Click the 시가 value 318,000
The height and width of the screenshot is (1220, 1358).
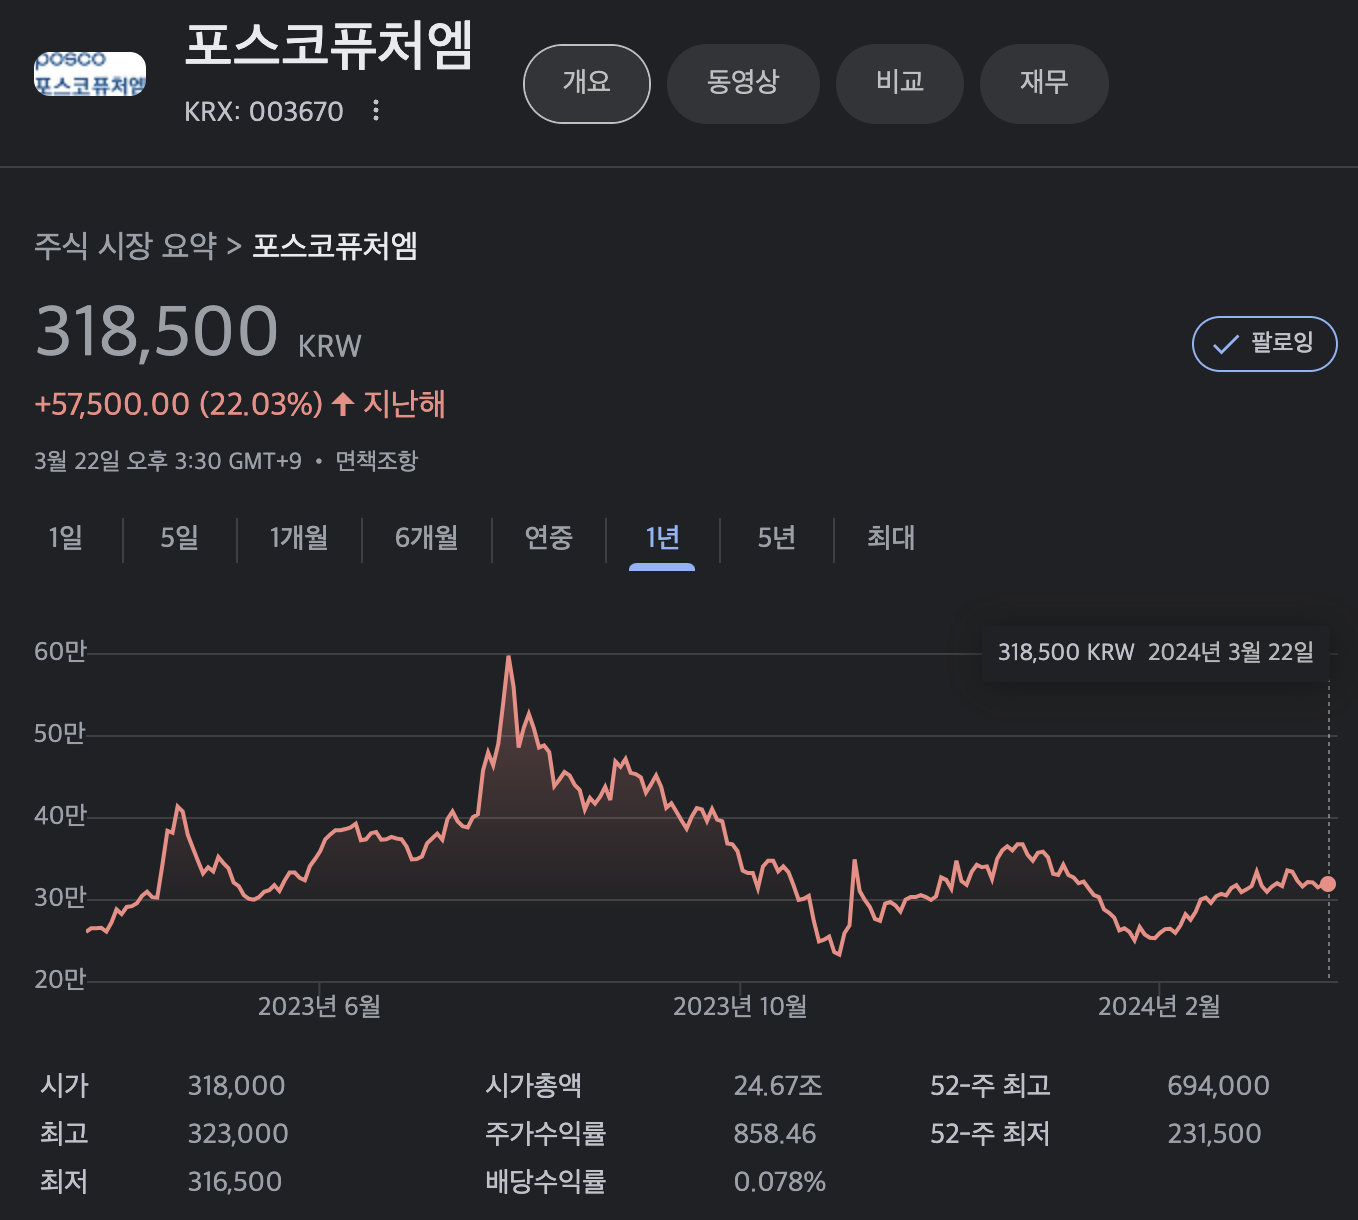pos(237,1086)
